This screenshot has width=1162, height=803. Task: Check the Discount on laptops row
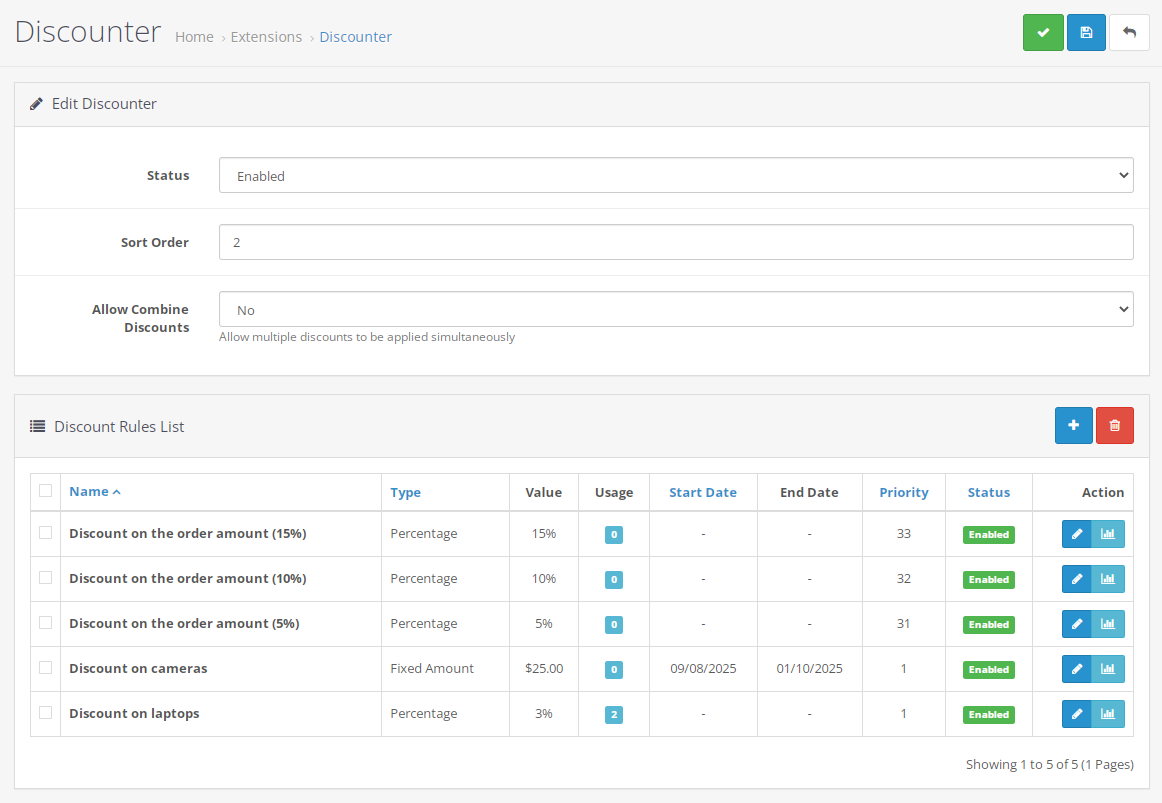[x=45, y=713]
